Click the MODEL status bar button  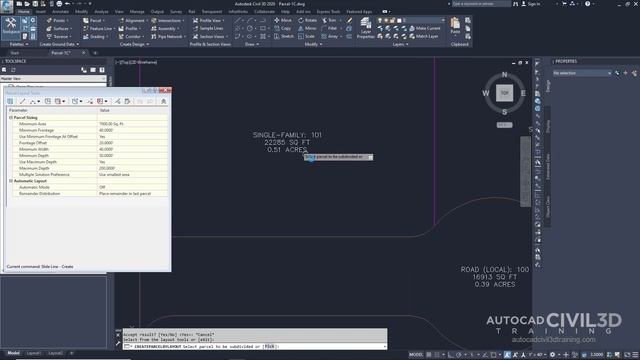[416, 355]
